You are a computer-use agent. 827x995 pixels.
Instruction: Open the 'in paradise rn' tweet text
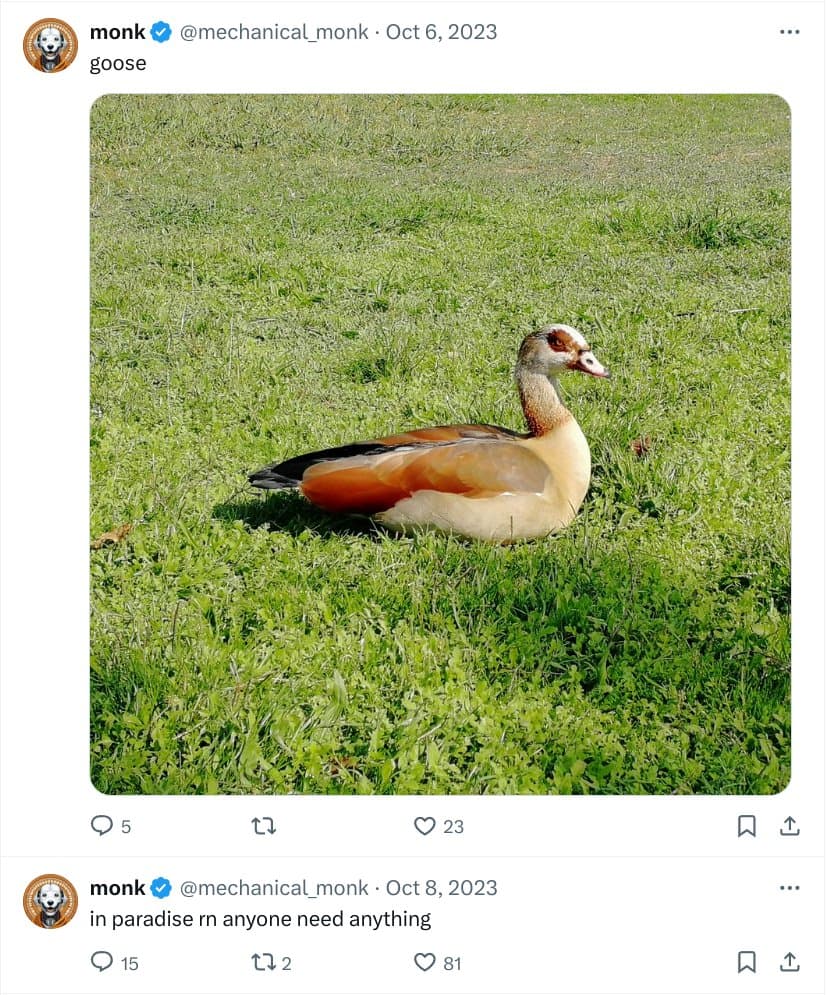(x=260, y=919)
